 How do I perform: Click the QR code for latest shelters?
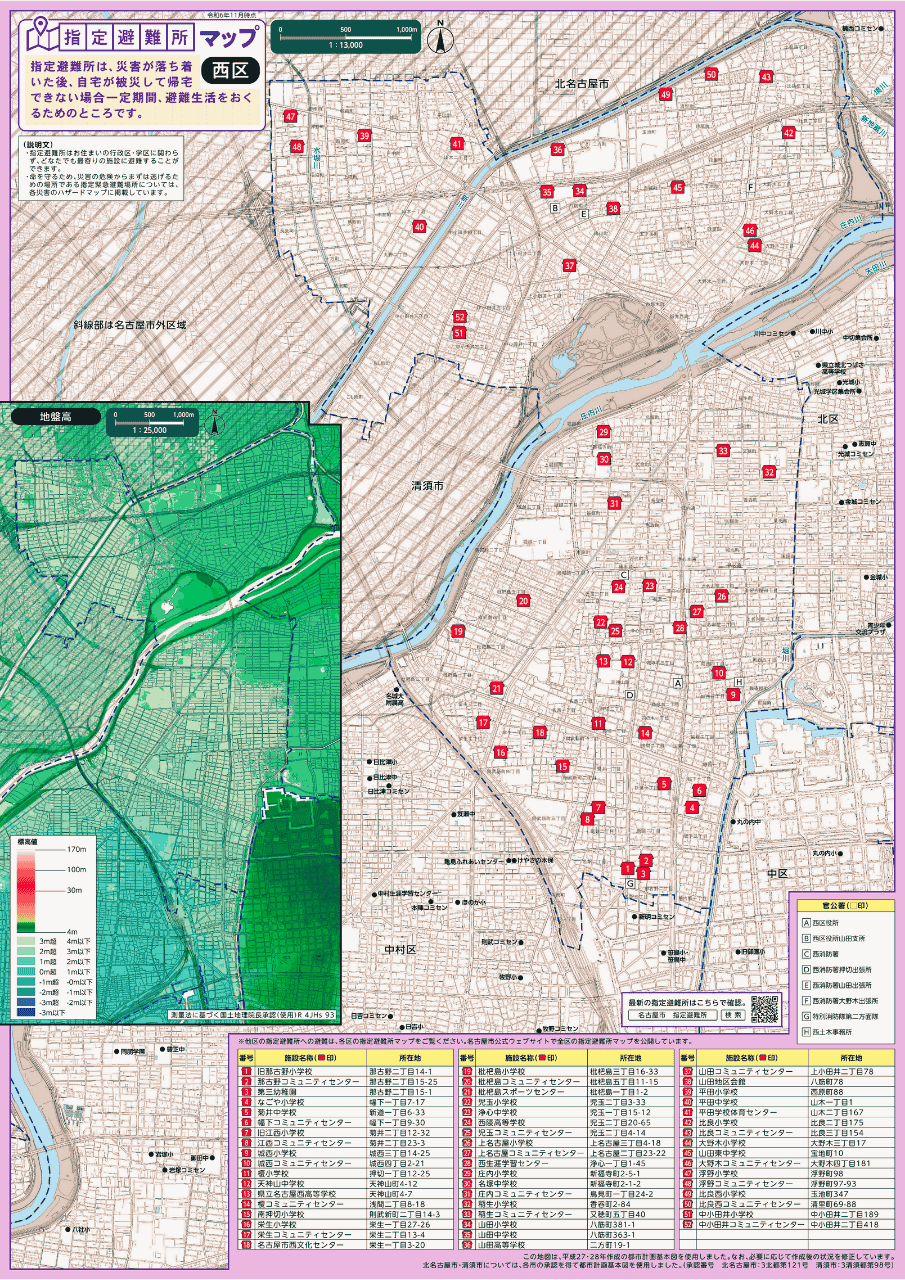[x=764, y=1010]
